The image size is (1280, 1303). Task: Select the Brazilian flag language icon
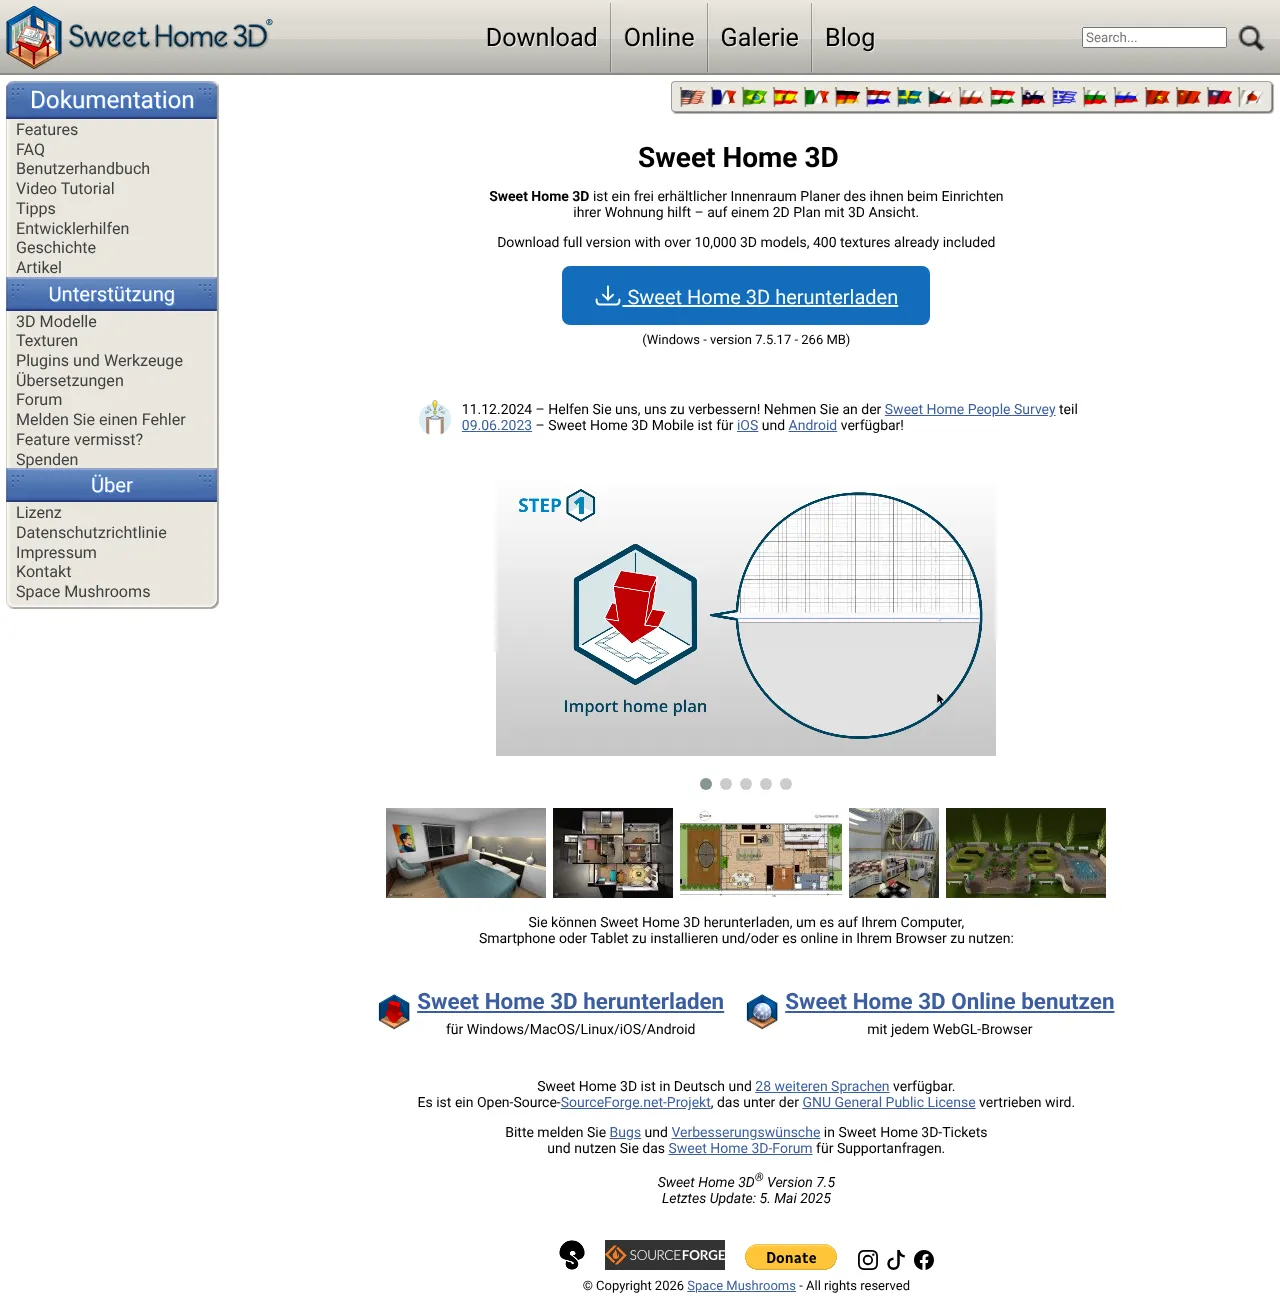(755, 97)
